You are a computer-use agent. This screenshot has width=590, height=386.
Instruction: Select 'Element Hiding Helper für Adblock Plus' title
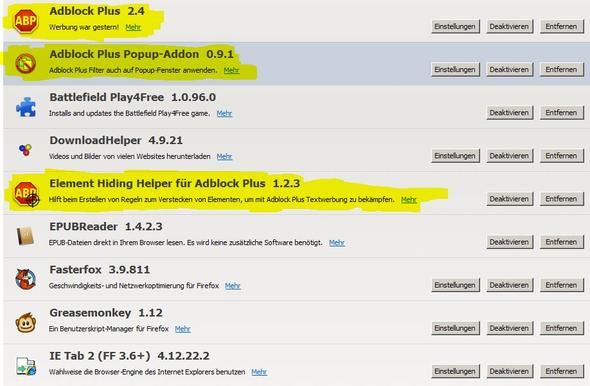point(157,183)
